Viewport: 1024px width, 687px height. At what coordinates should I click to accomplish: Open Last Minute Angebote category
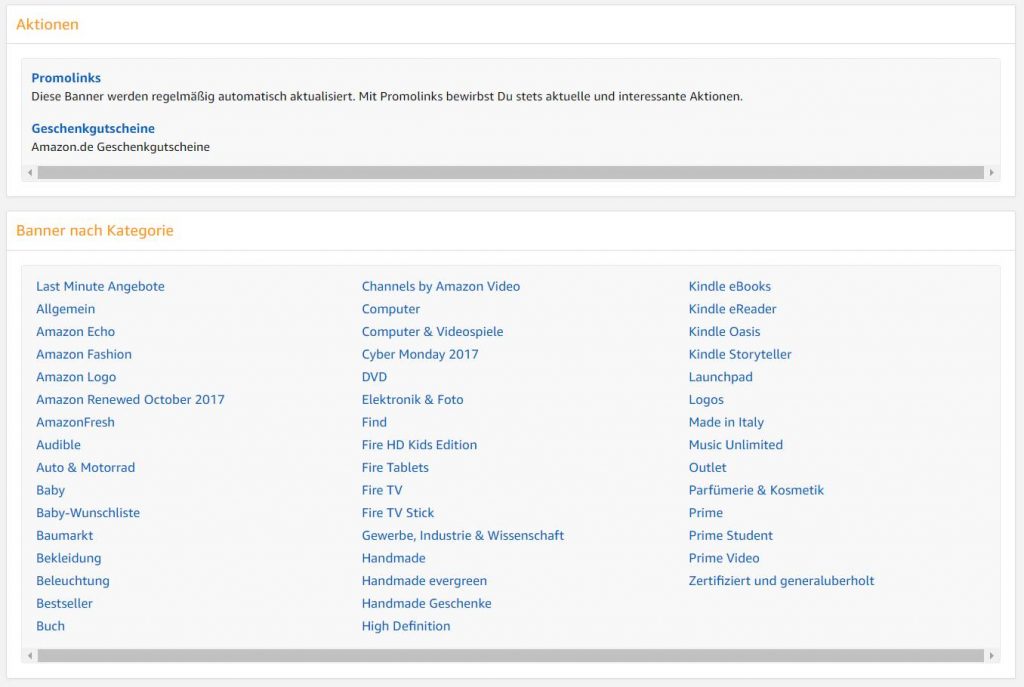coord(101,286)
